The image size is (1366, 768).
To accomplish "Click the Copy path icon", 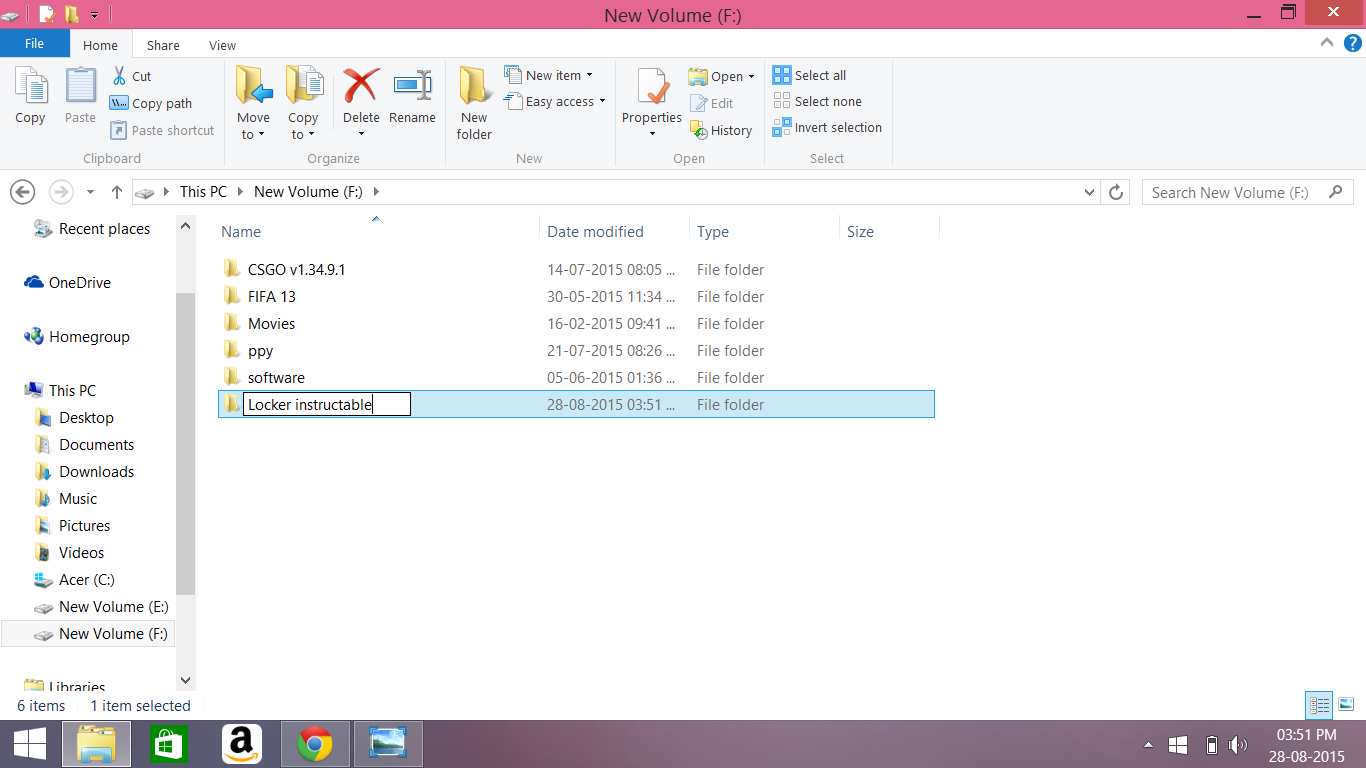I will click(x=119, y=103).
